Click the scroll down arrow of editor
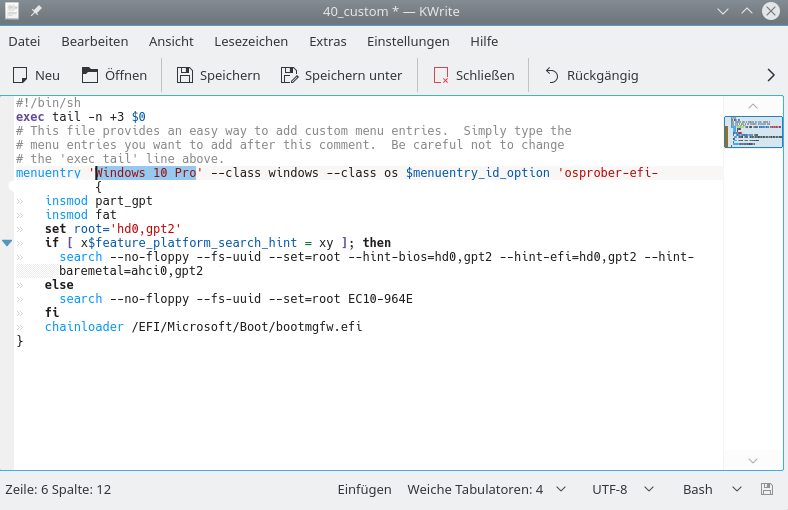Screen dimensions: 788x510 point(753,461)
